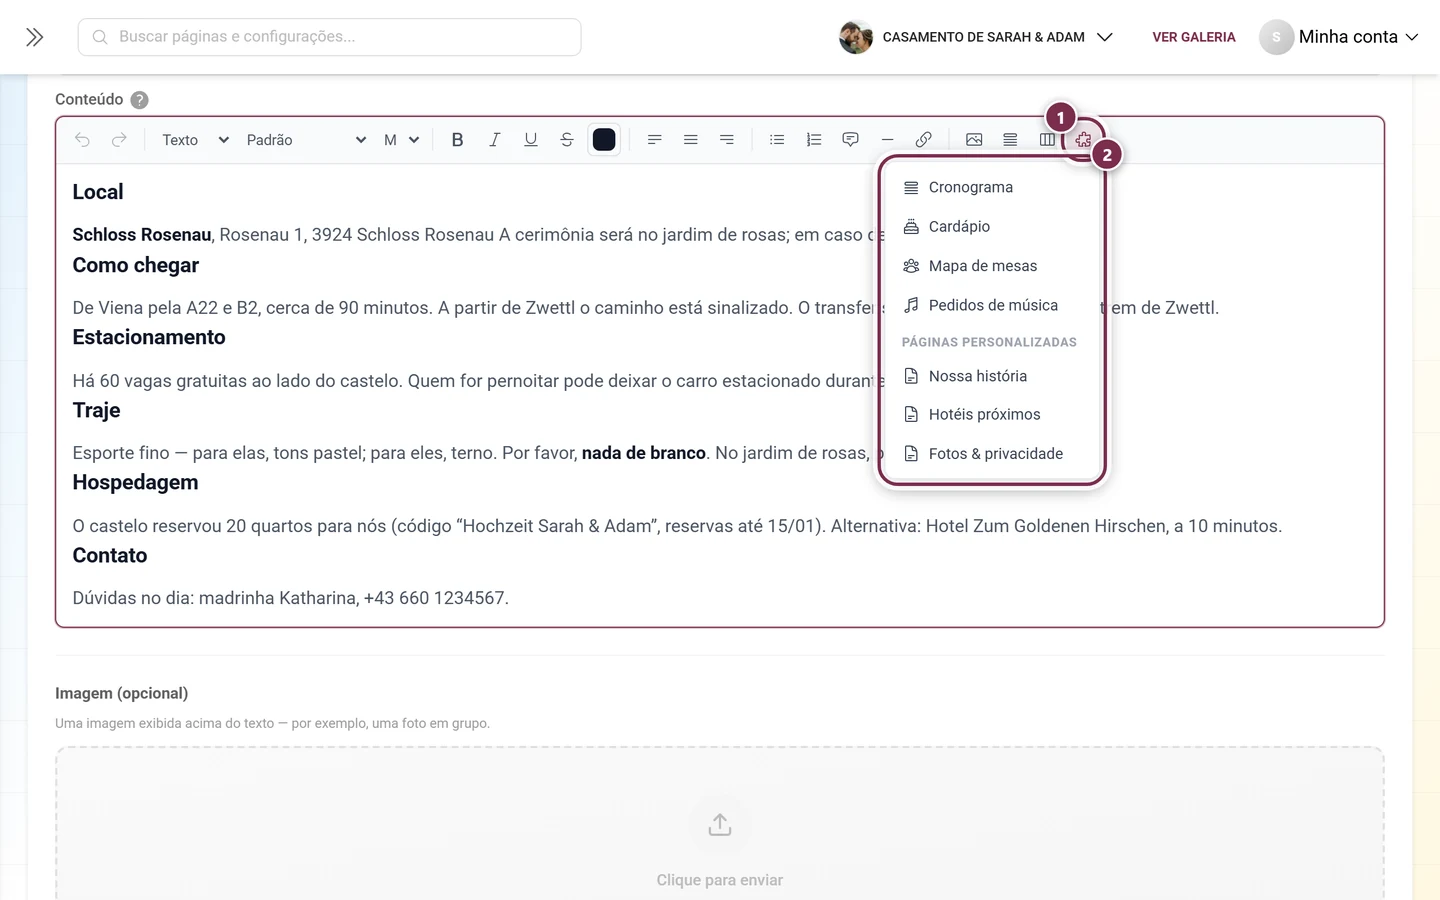The image size is (1440, 900).
Task: Undo the last edit in the editor
Action: tap(82, 140)
